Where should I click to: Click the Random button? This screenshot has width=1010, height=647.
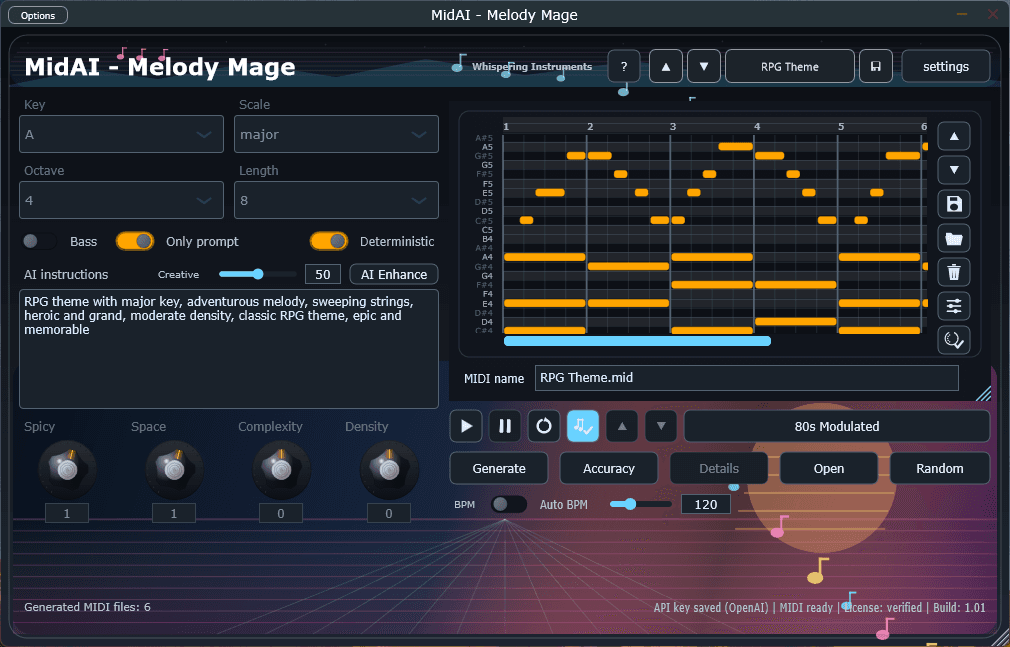(x=940, y=468)
